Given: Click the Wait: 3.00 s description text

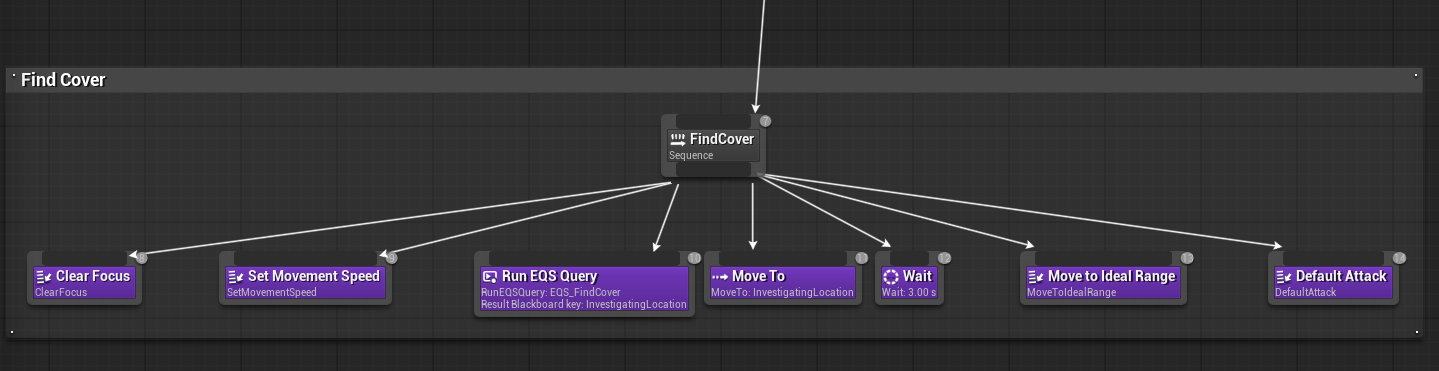Looking at the screenshot, I should pos(909,293).
